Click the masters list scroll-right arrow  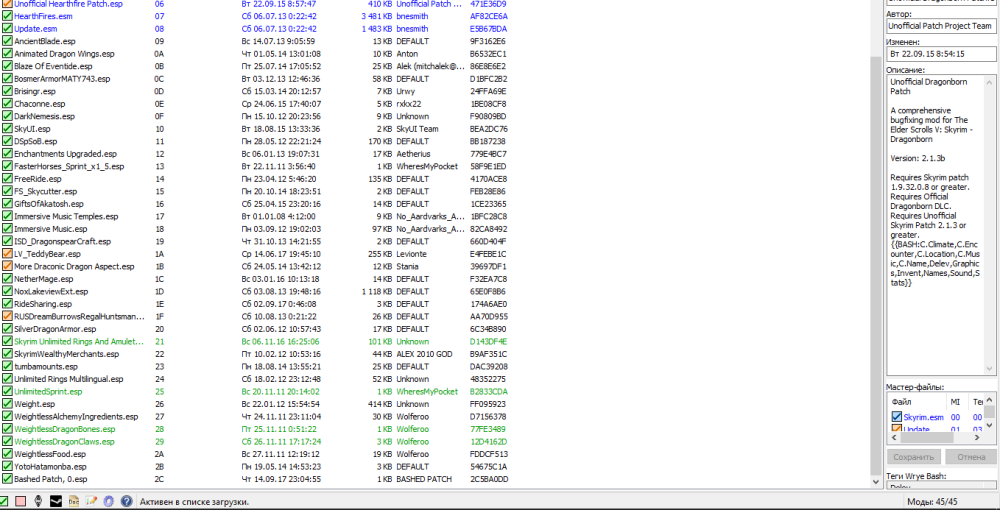(978, 438)
